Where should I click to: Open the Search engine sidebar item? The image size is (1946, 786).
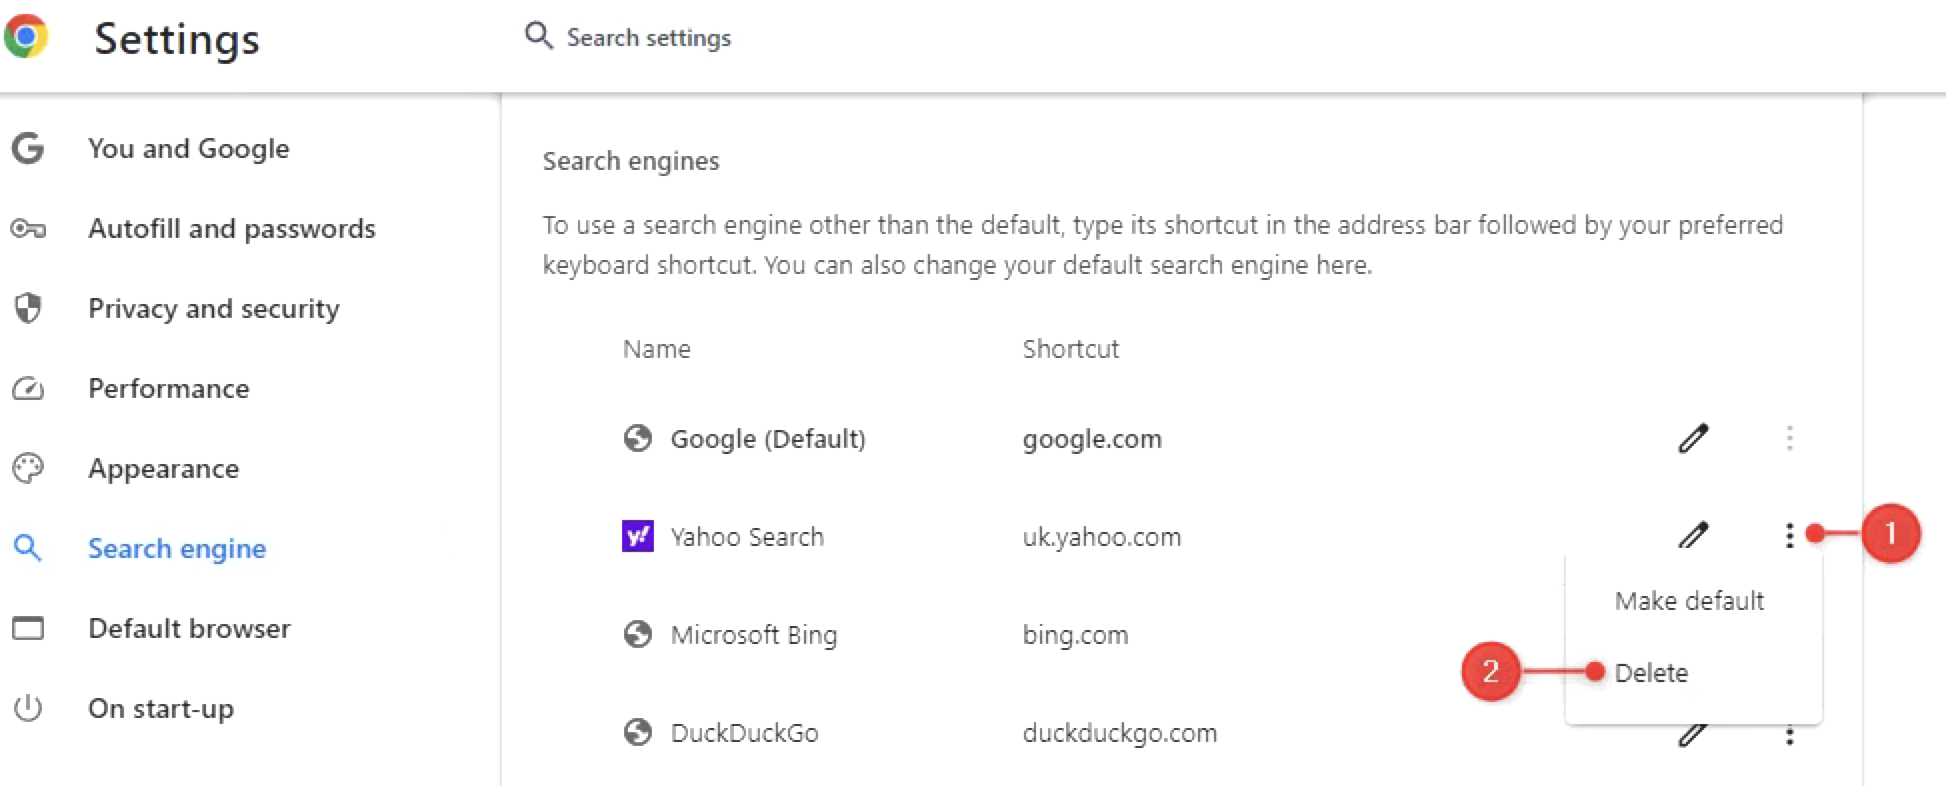point(176,549)
